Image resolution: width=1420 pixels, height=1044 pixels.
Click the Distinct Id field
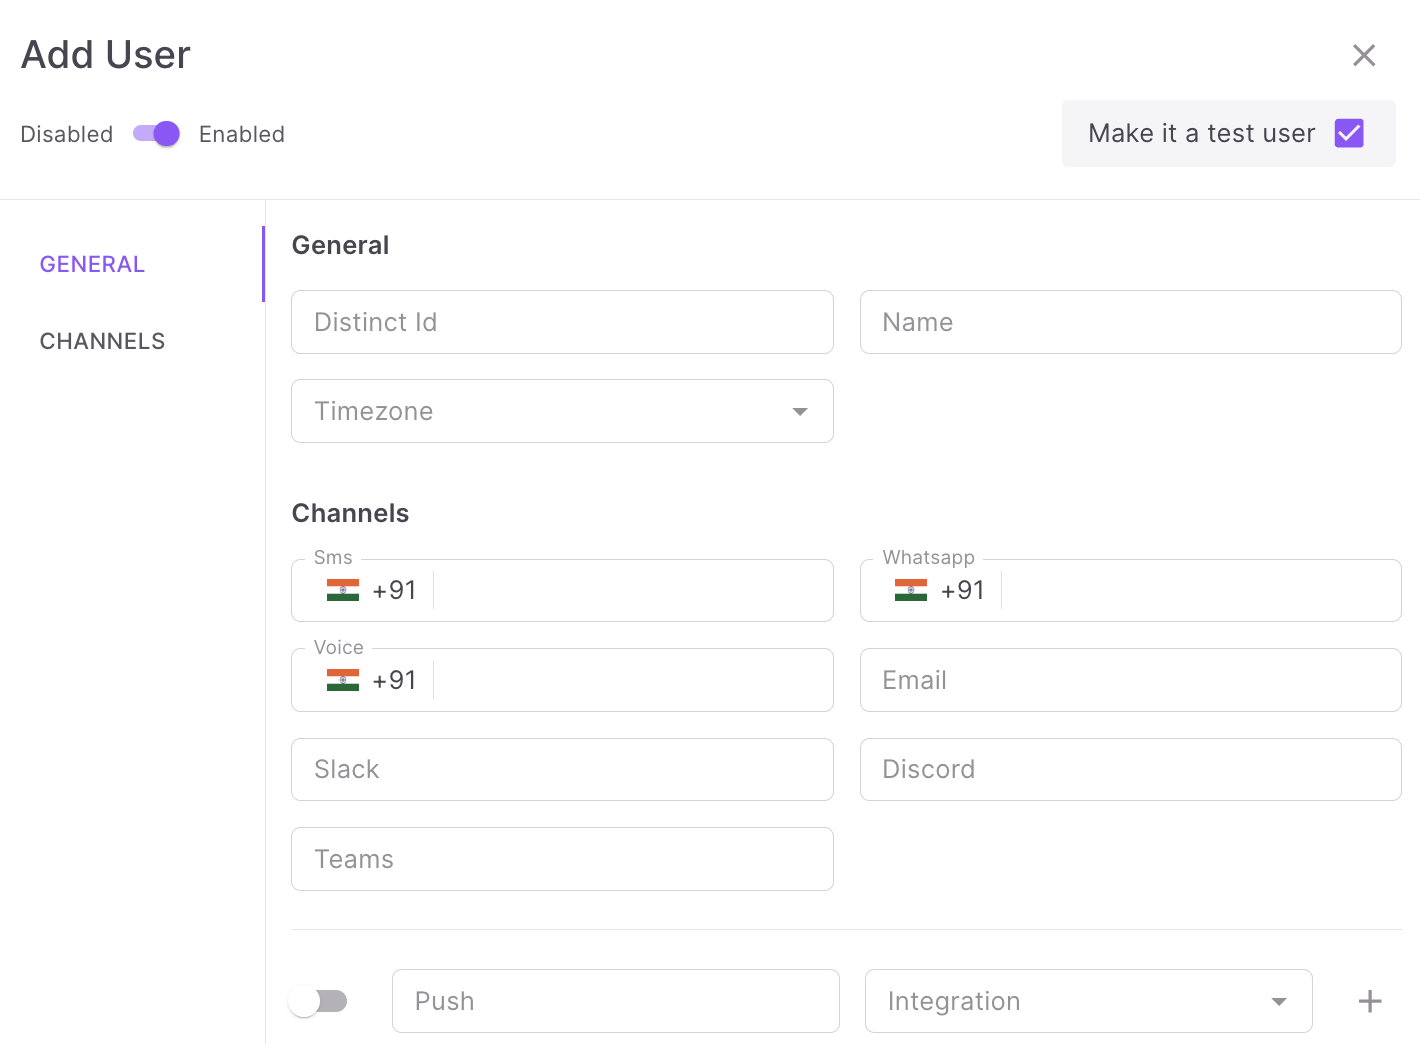(x=562, y=322)
